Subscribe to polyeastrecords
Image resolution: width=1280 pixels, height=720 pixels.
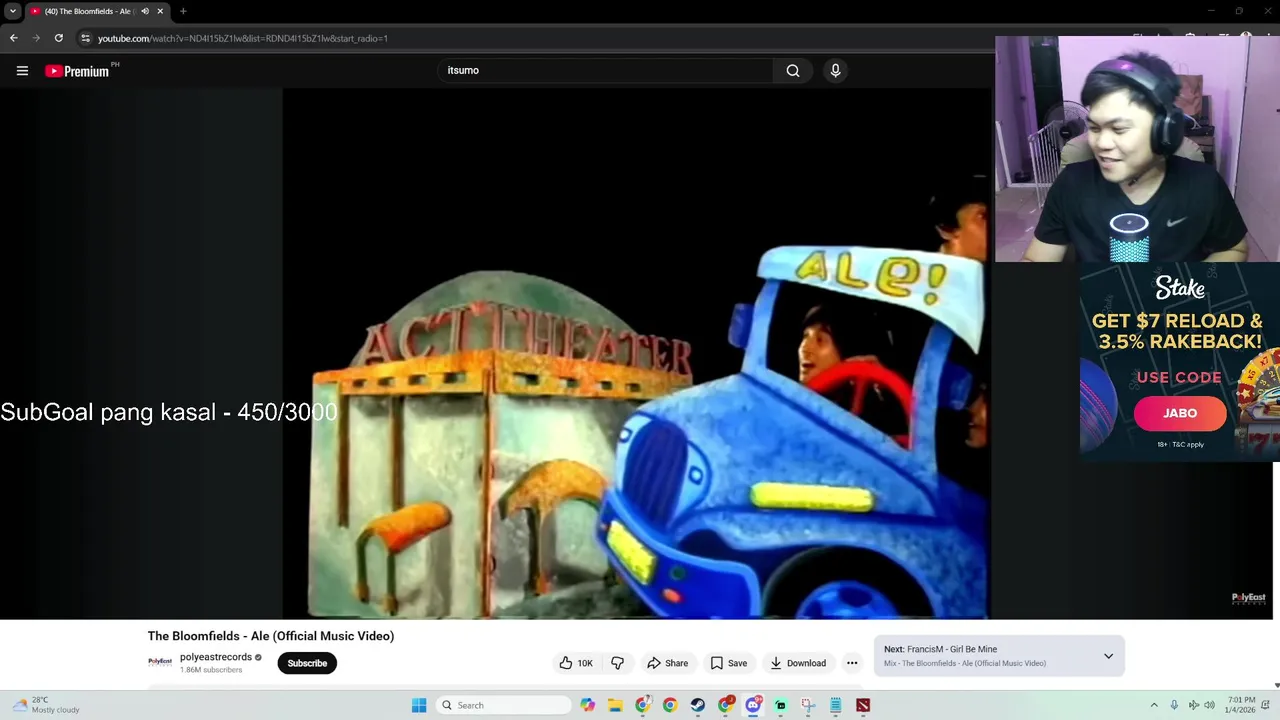pyautogui.click(x=307, y=663)
